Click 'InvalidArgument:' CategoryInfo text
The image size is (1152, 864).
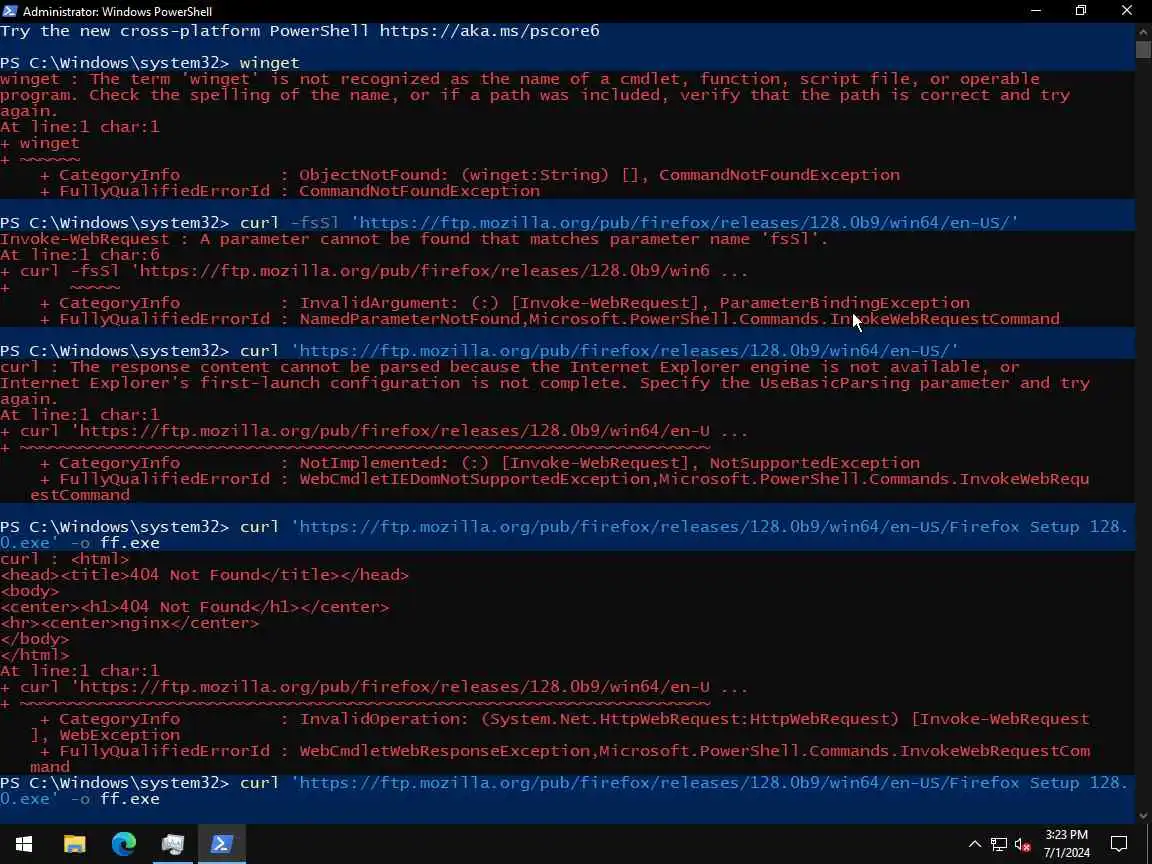[378, 303]
